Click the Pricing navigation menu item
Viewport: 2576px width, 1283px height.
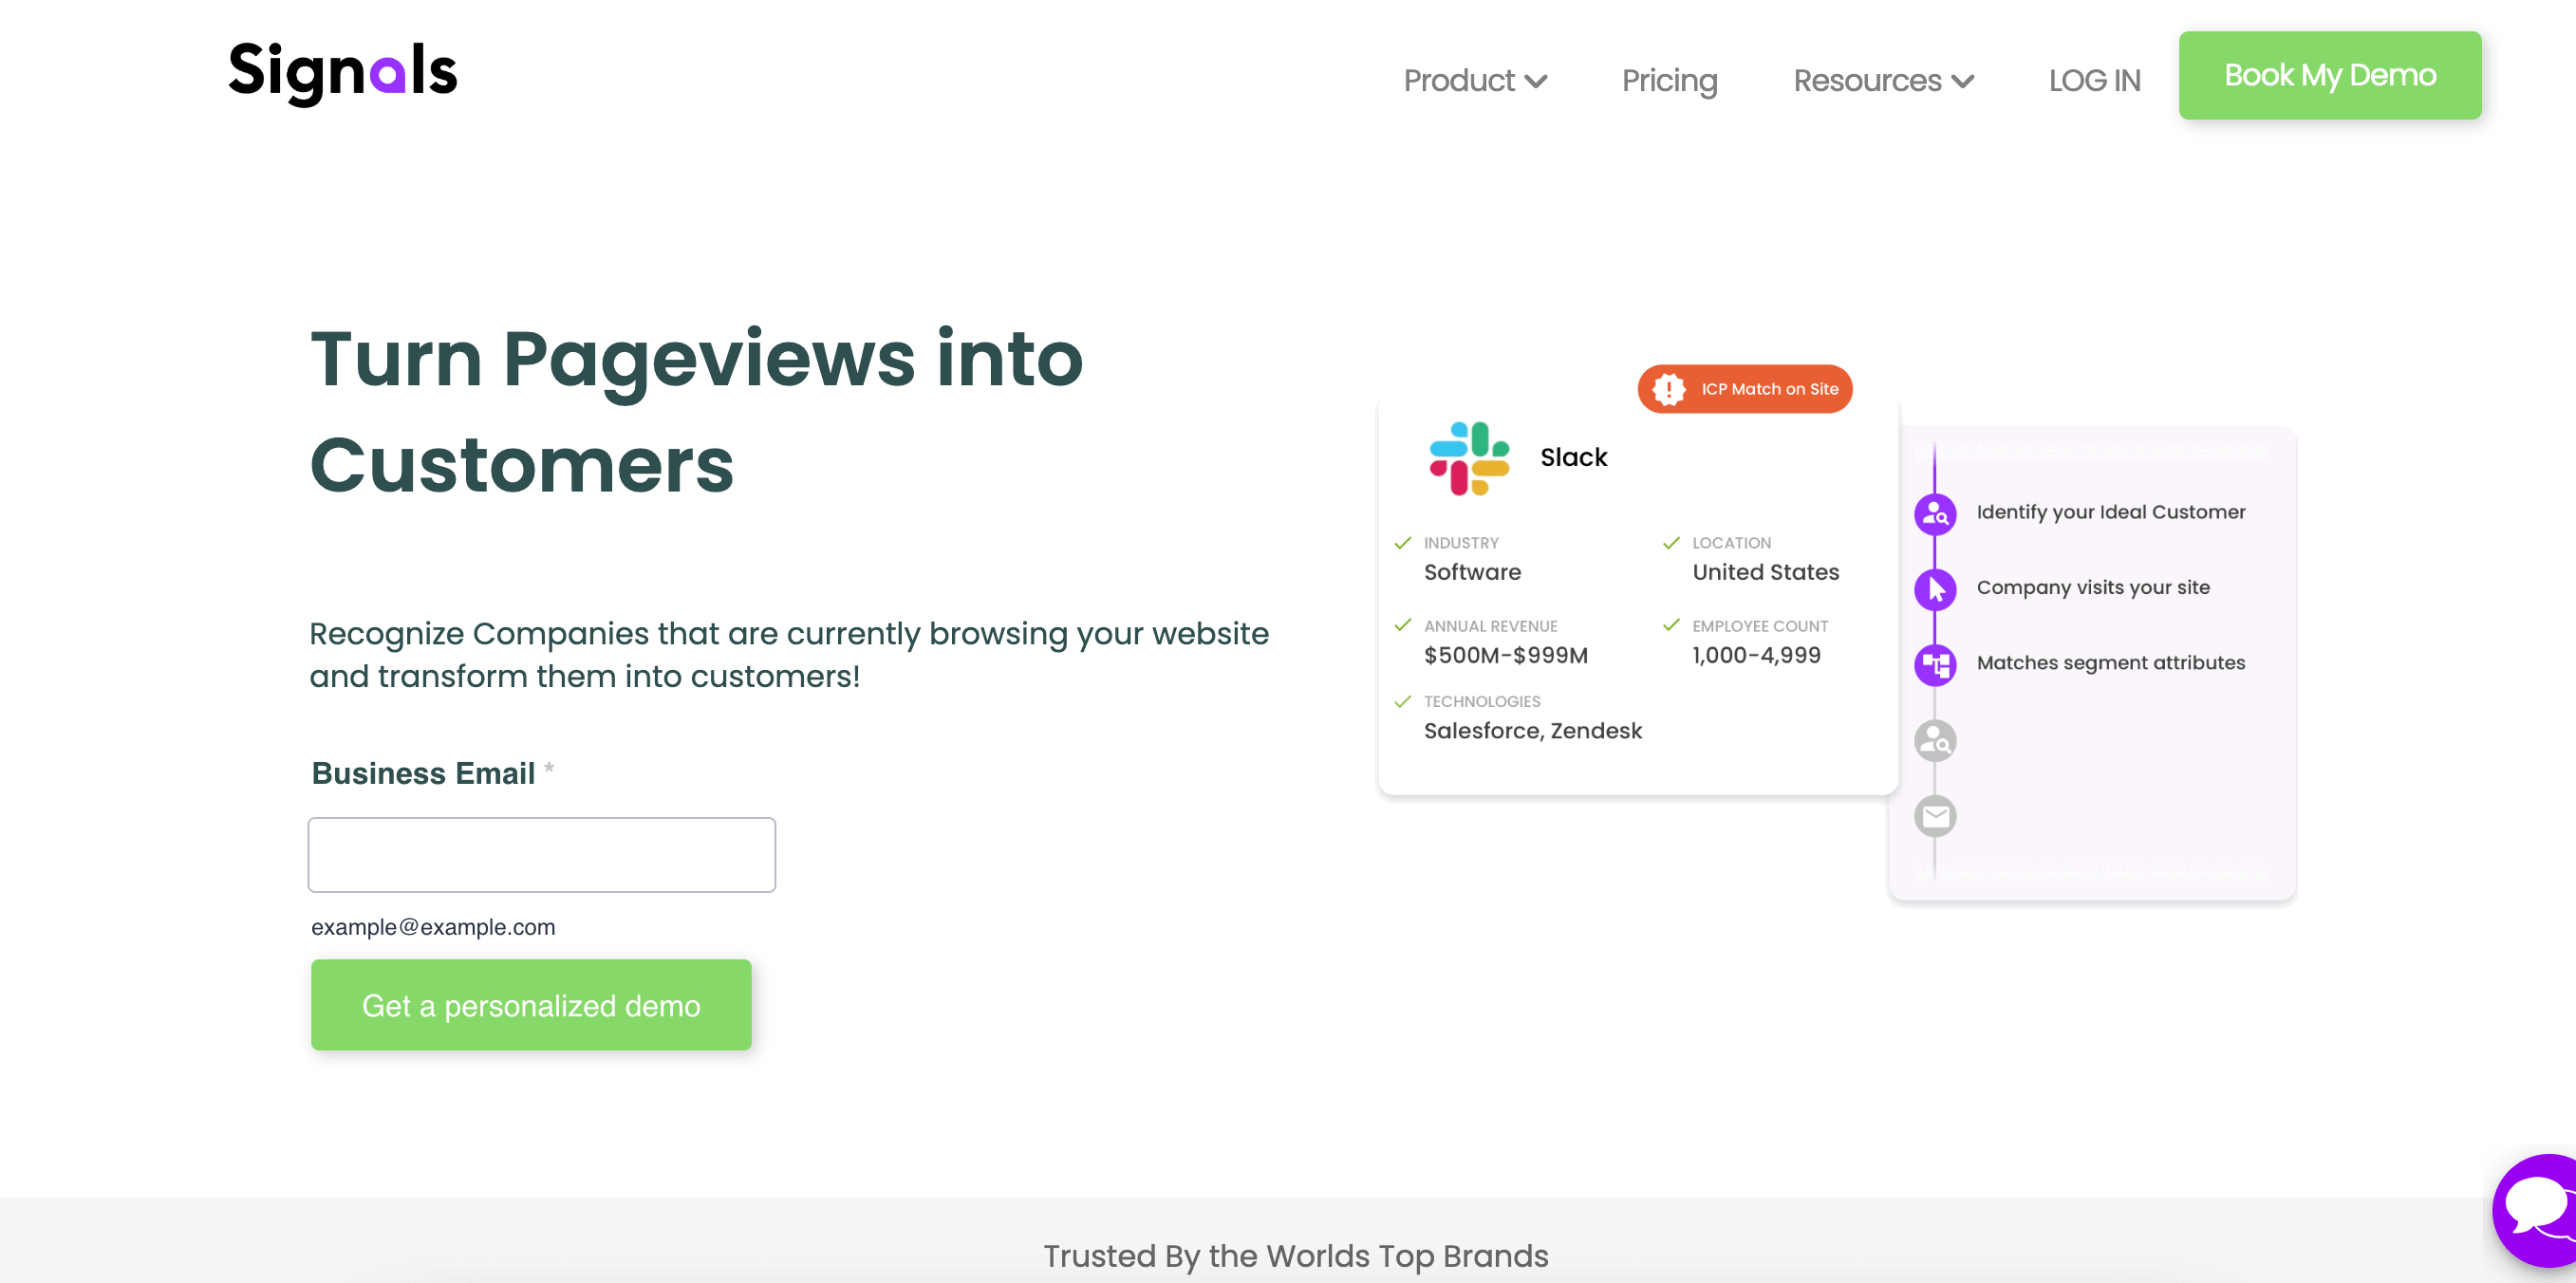pos(1670,81)
